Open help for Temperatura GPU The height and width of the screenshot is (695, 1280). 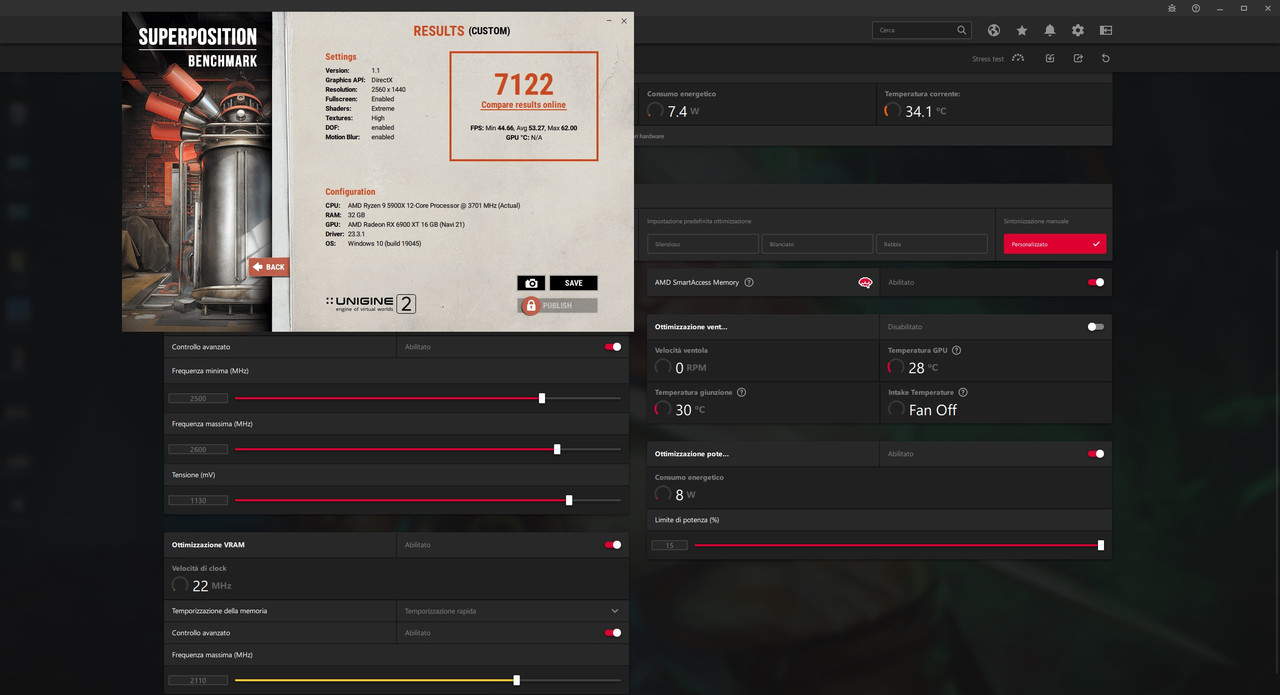pos(957,350)
